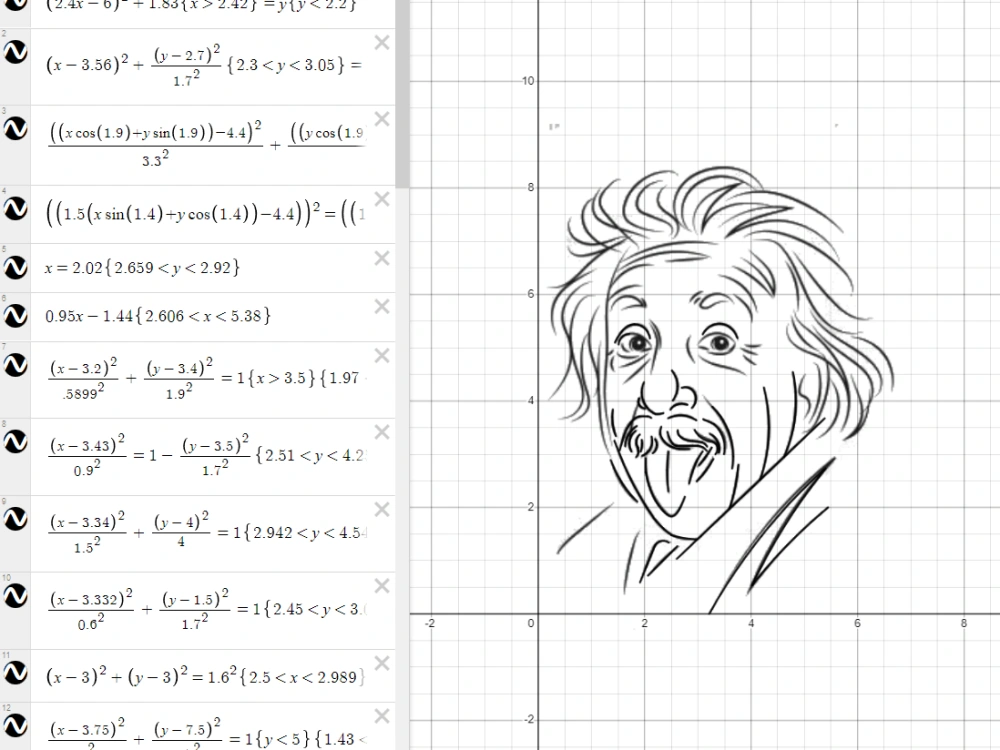This screenshot has height=750, width=1000.
Task: Delete expression 10 with its X
Action: (x=382, y=586)
